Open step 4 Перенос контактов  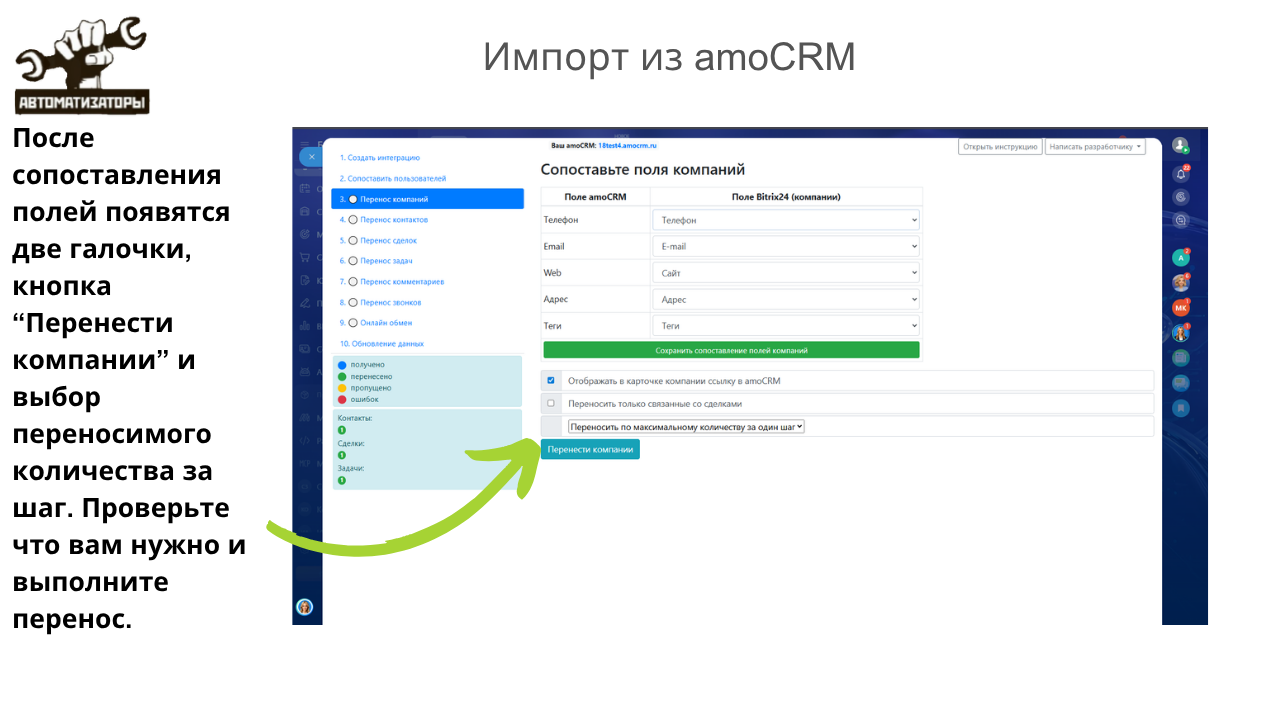(394, 220)
